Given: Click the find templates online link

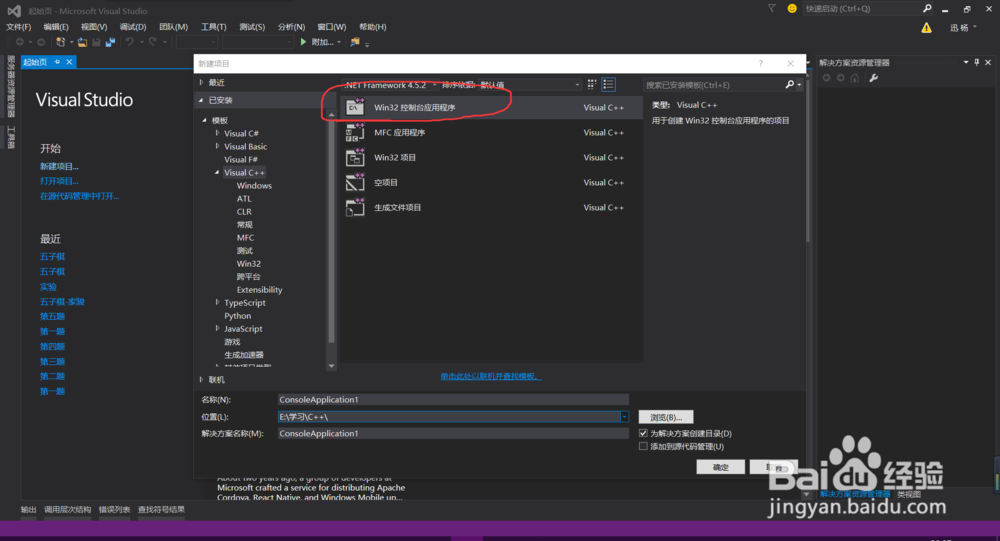Looking at the screenshot, I should click(490, 376).
